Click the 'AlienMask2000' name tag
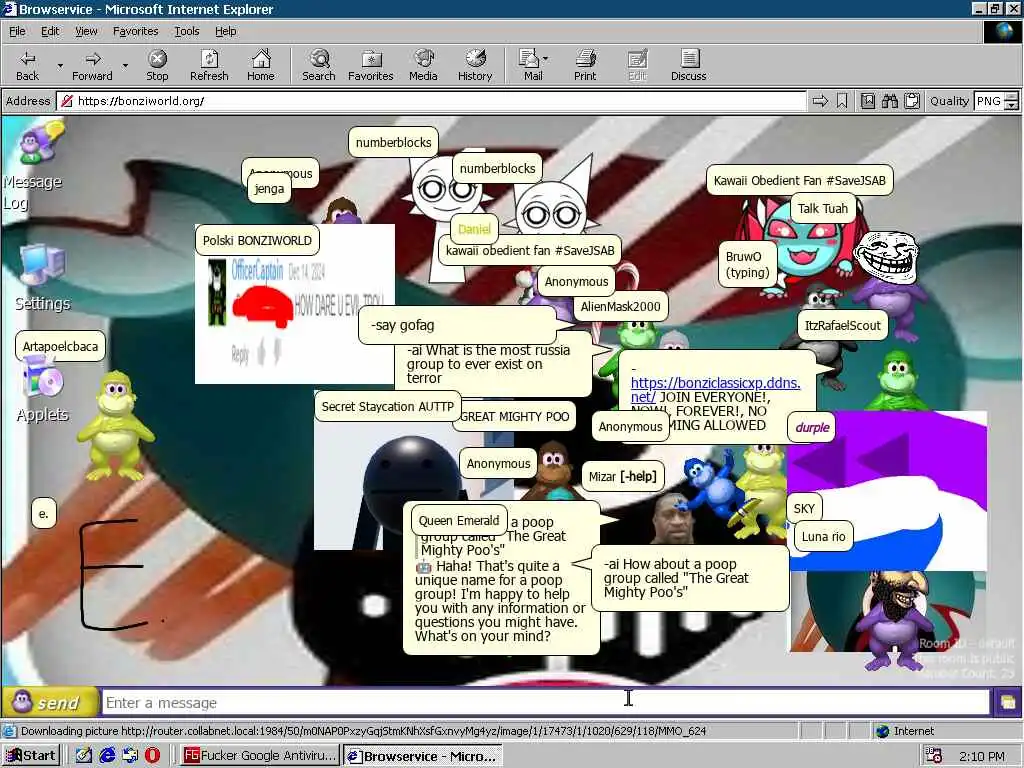This screenshot has width=1024, height=768. click(x=620, y=306)
